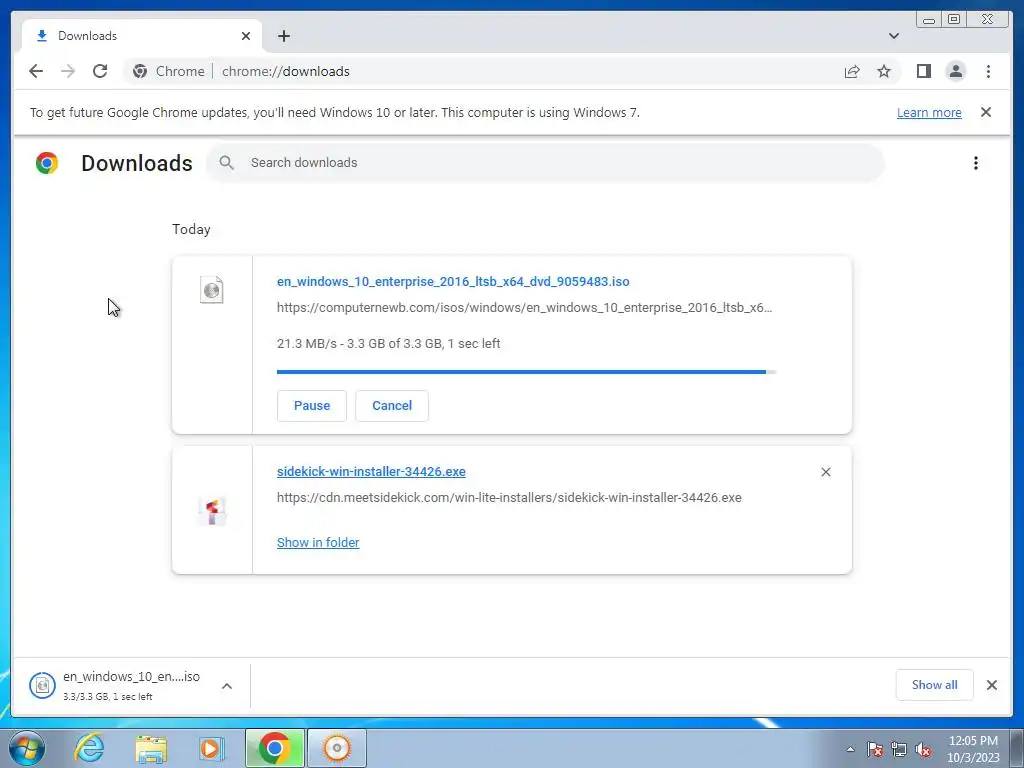Image resolution: width=1024 pixels, height=768 pixels.
Task: Open sidekick-win-installer-34426.exe link
Action: tap(371, 472)
